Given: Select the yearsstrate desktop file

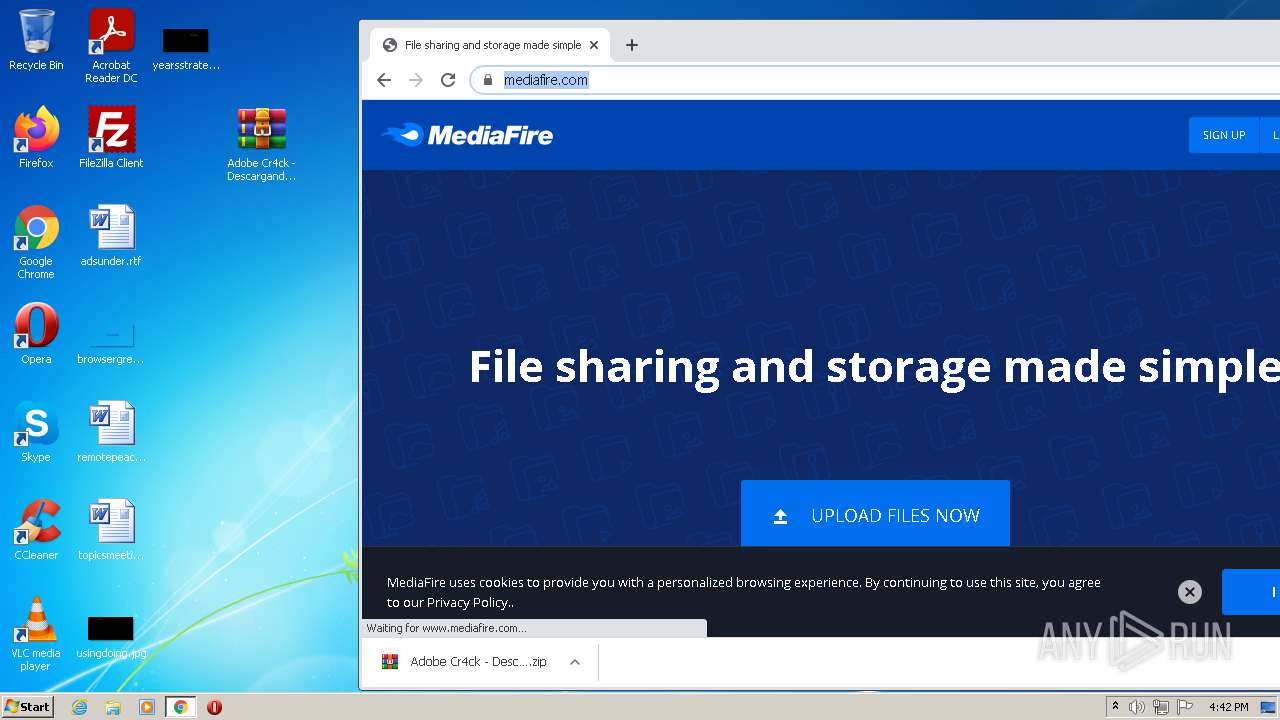Looking at the screenshot, I should (x=186, y=48).
